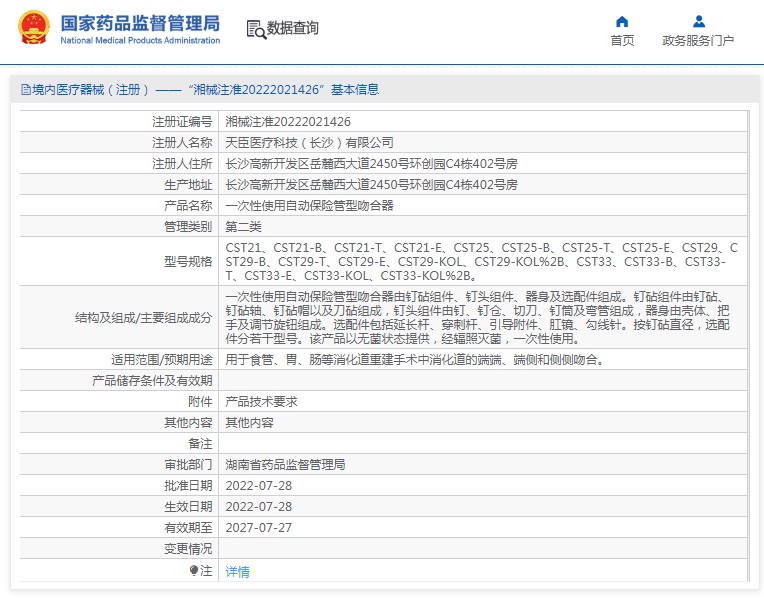
Task: Click the 管理类别 row label
Action: pyautogui.click(x=188, y=226)
